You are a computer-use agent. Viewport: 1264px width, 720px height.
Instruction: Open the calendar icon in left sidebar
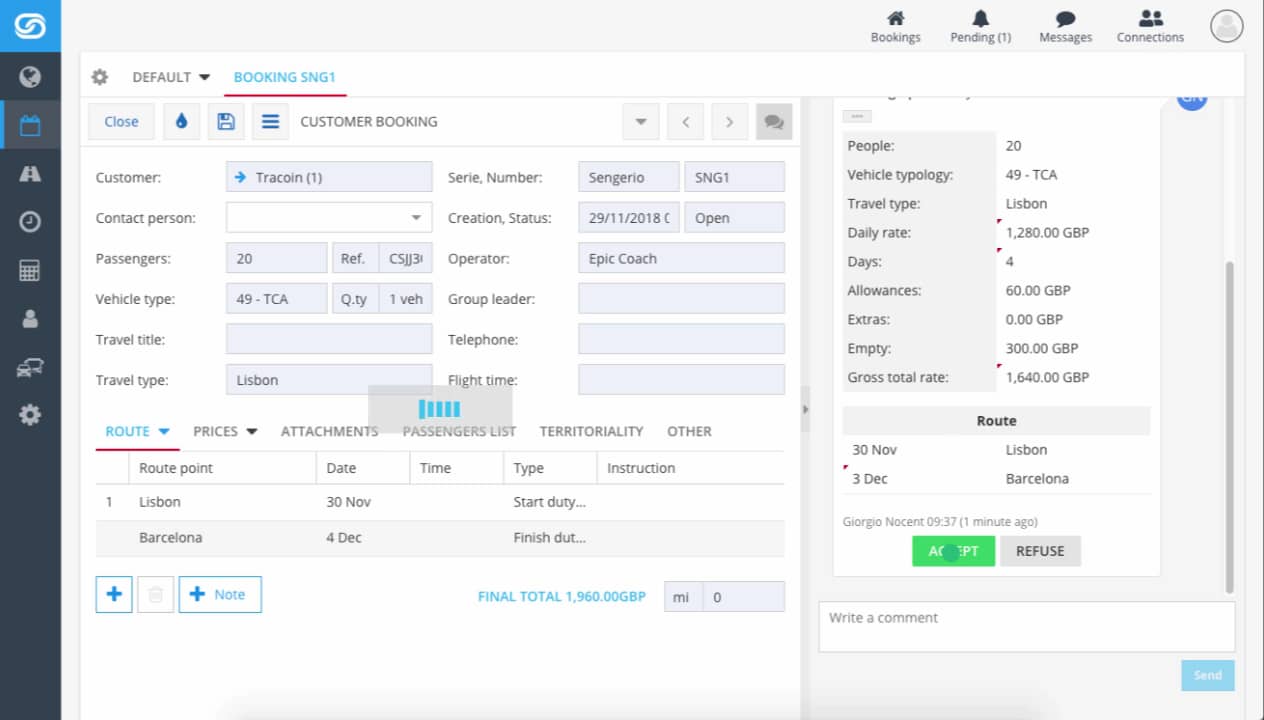pyautogui.click(x=30, y=126)
